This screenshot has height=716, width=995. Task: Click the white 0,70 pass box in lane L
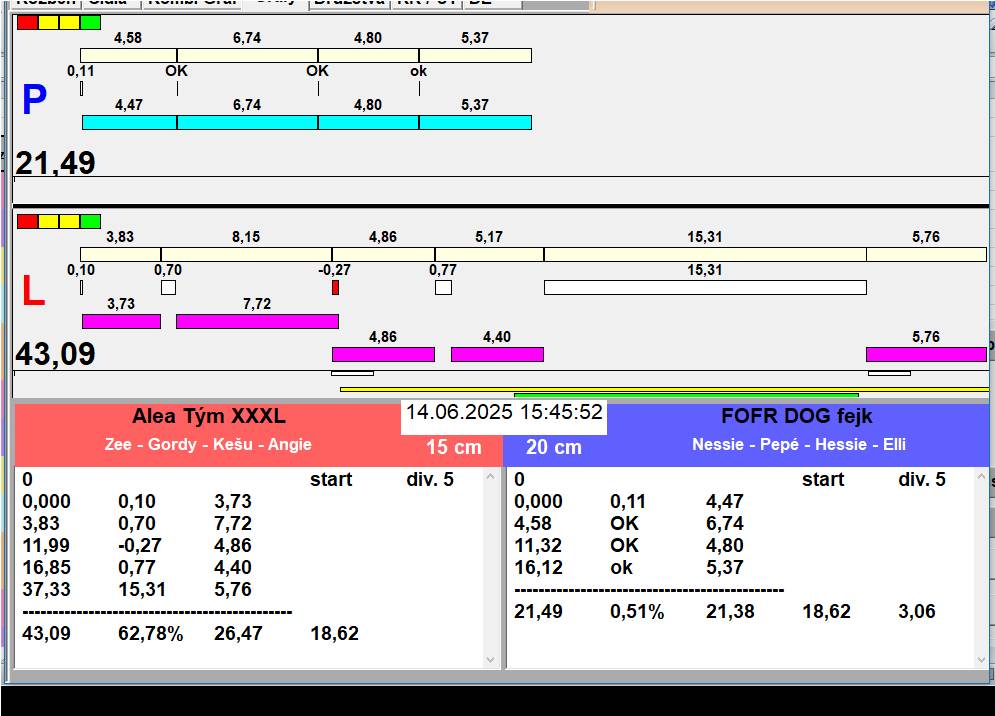coord(168,287)
